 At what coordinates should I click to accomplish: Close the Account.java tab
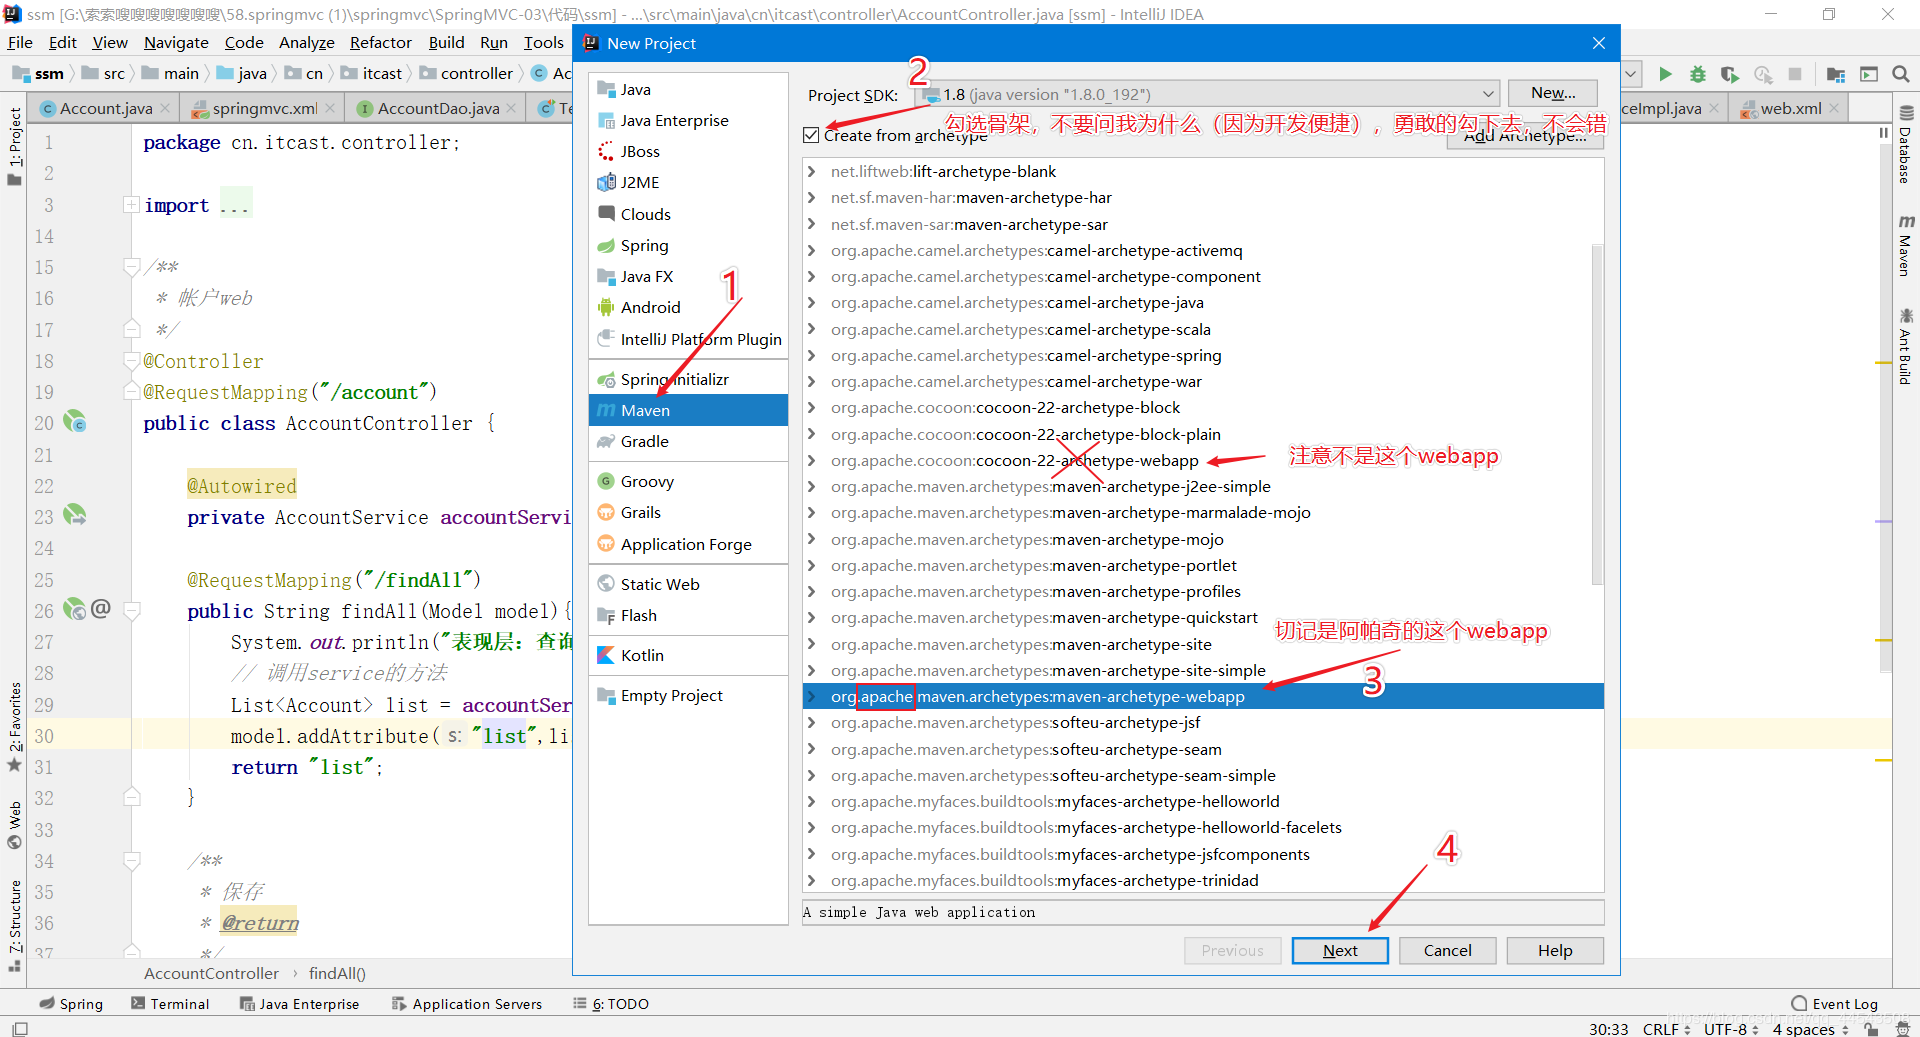(x=165, y=108)
